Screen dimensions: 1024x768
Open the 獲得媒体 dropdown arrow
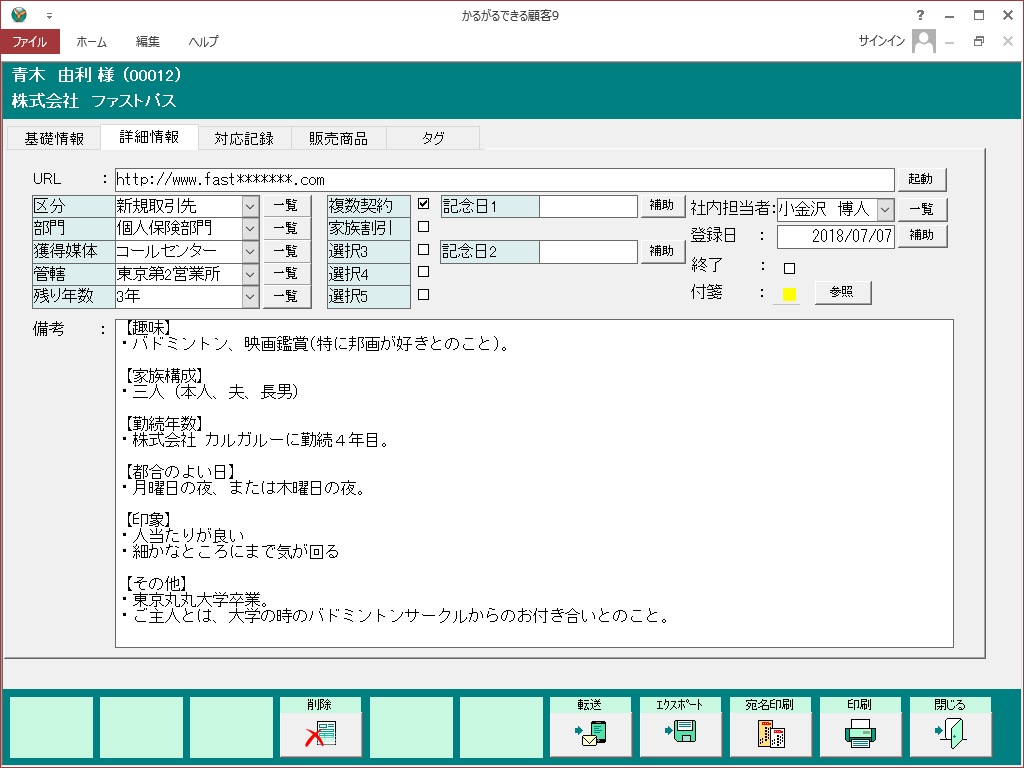(250, 251)
